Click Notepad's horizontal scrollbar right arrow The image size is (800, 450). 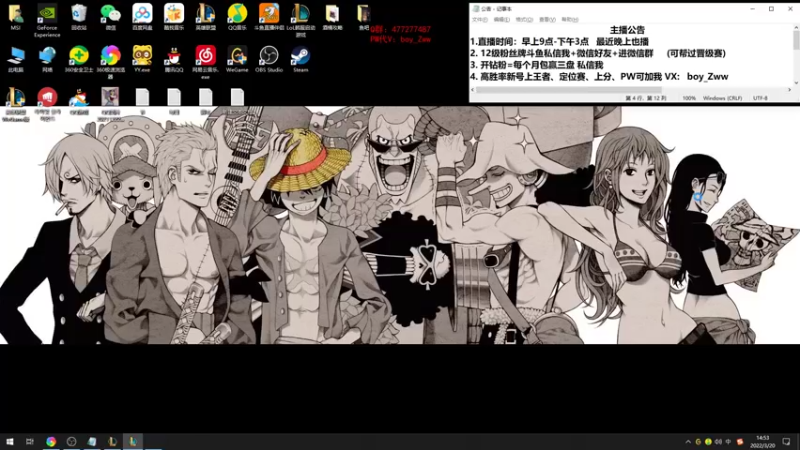[x=789, y=90]
